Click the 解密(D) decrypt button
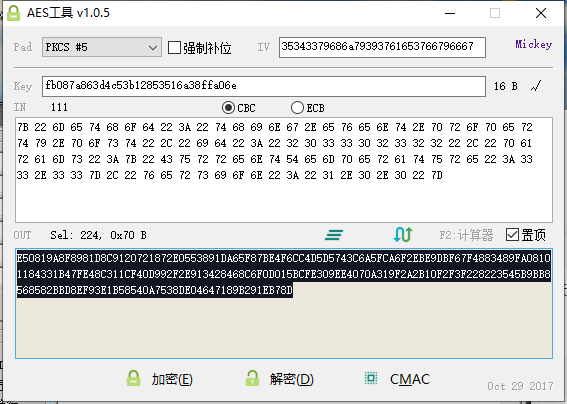Screen dimensions: 567x404 [x=280, y=379]
